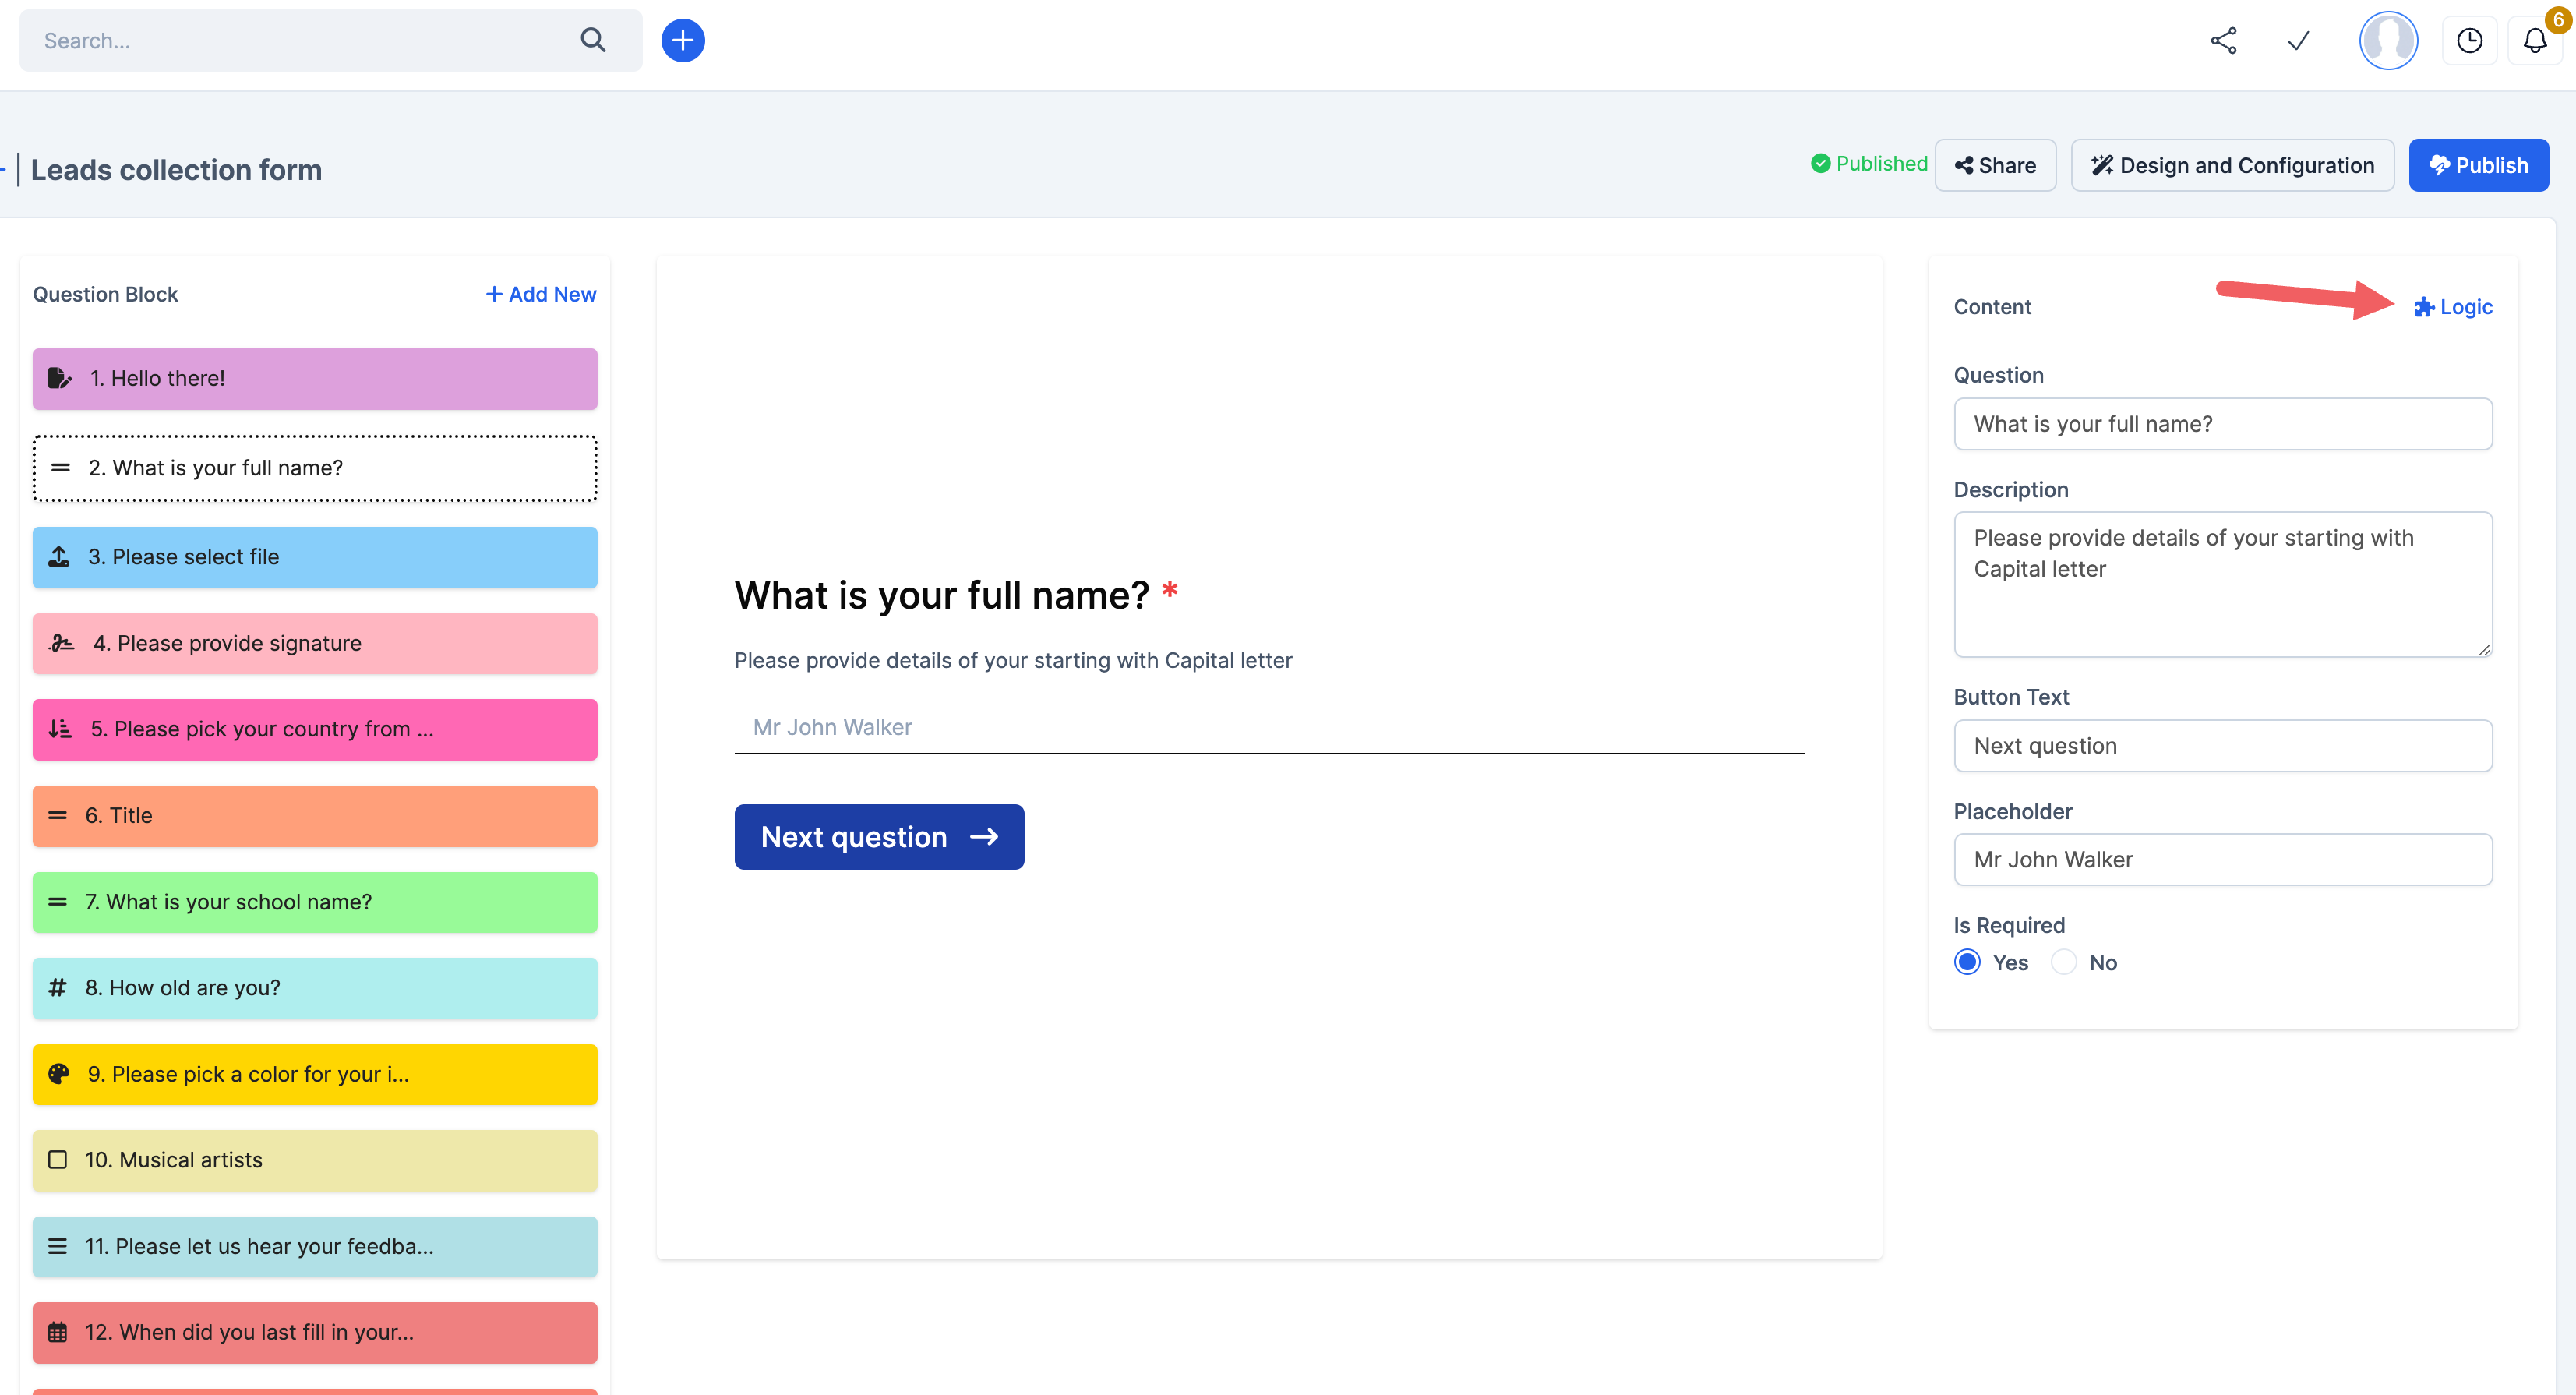Image resolution: width=2576 pixels, height=1395 pixels.
Task: Open the history clock icon
Action: pyautogui.click(x=2469, y=40)
